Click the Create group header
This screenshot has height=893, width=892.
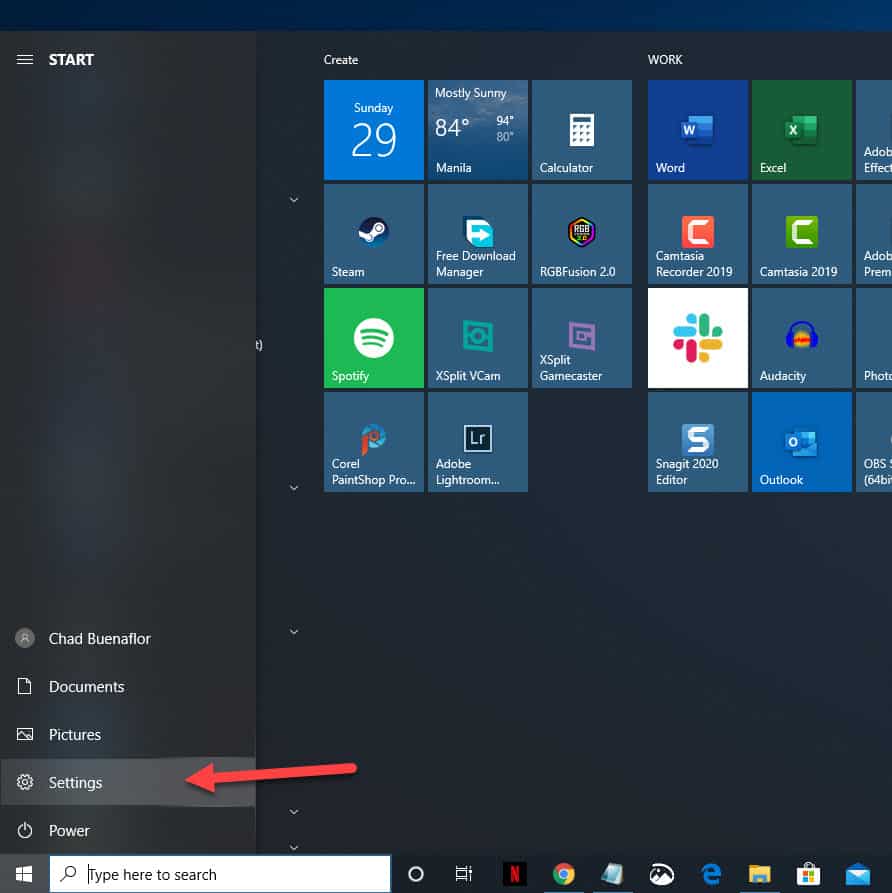click(341, 59)
